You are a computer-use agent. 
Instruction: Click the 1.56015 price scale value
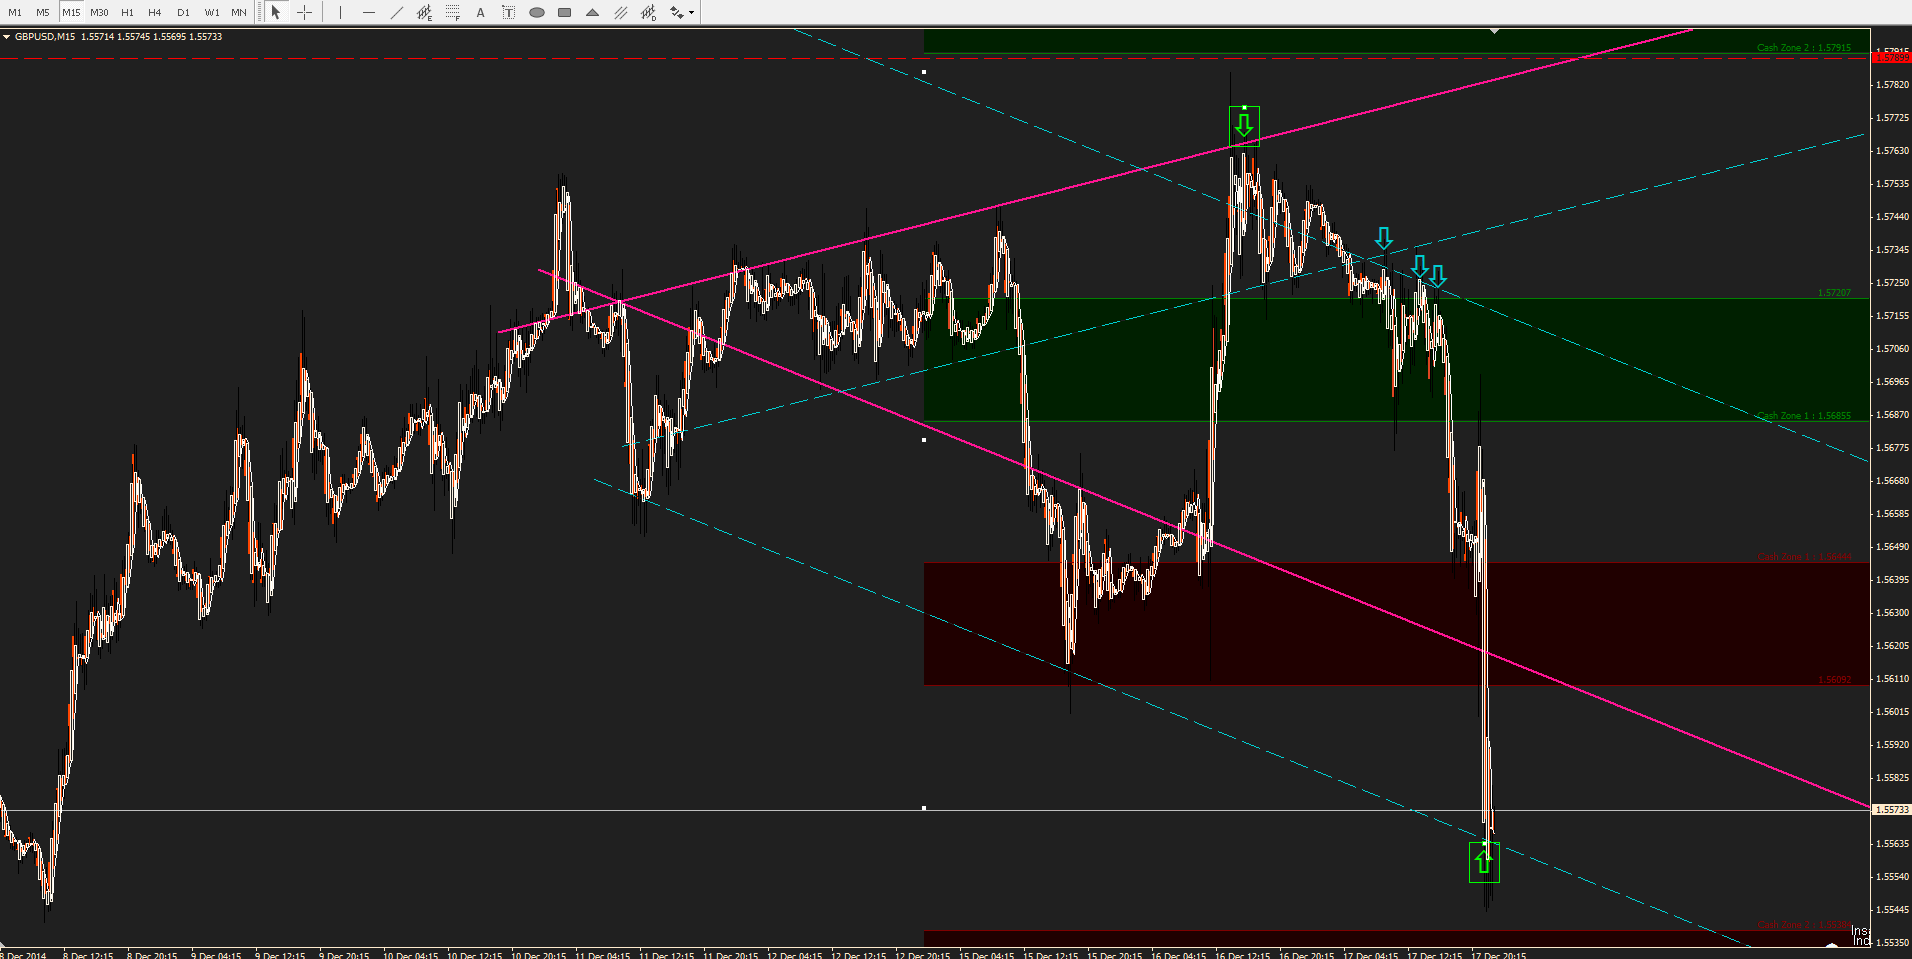coord(1892,712)
